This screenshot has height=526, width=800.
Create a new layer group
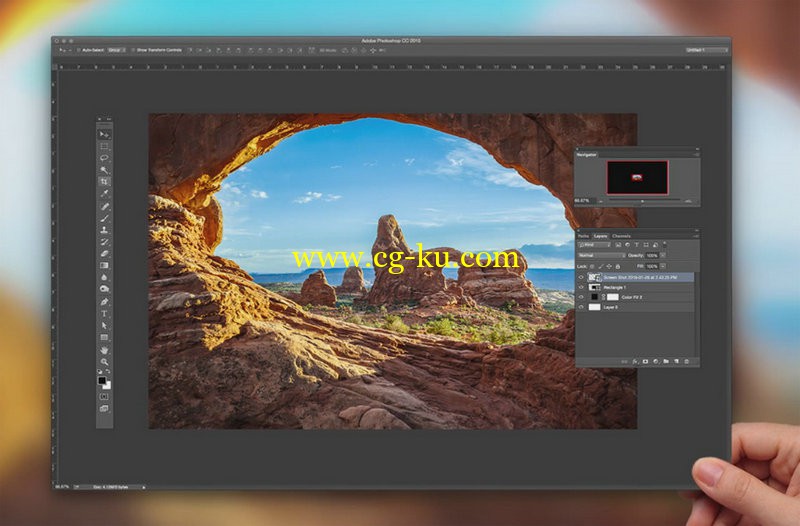(x=666, y=361)
